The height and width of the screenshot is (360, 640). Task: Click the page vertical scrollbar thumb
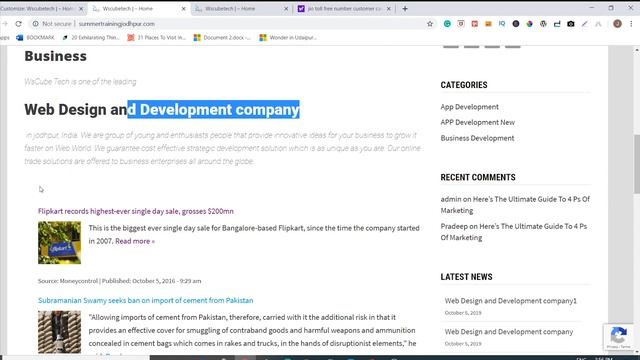[636, 164]
